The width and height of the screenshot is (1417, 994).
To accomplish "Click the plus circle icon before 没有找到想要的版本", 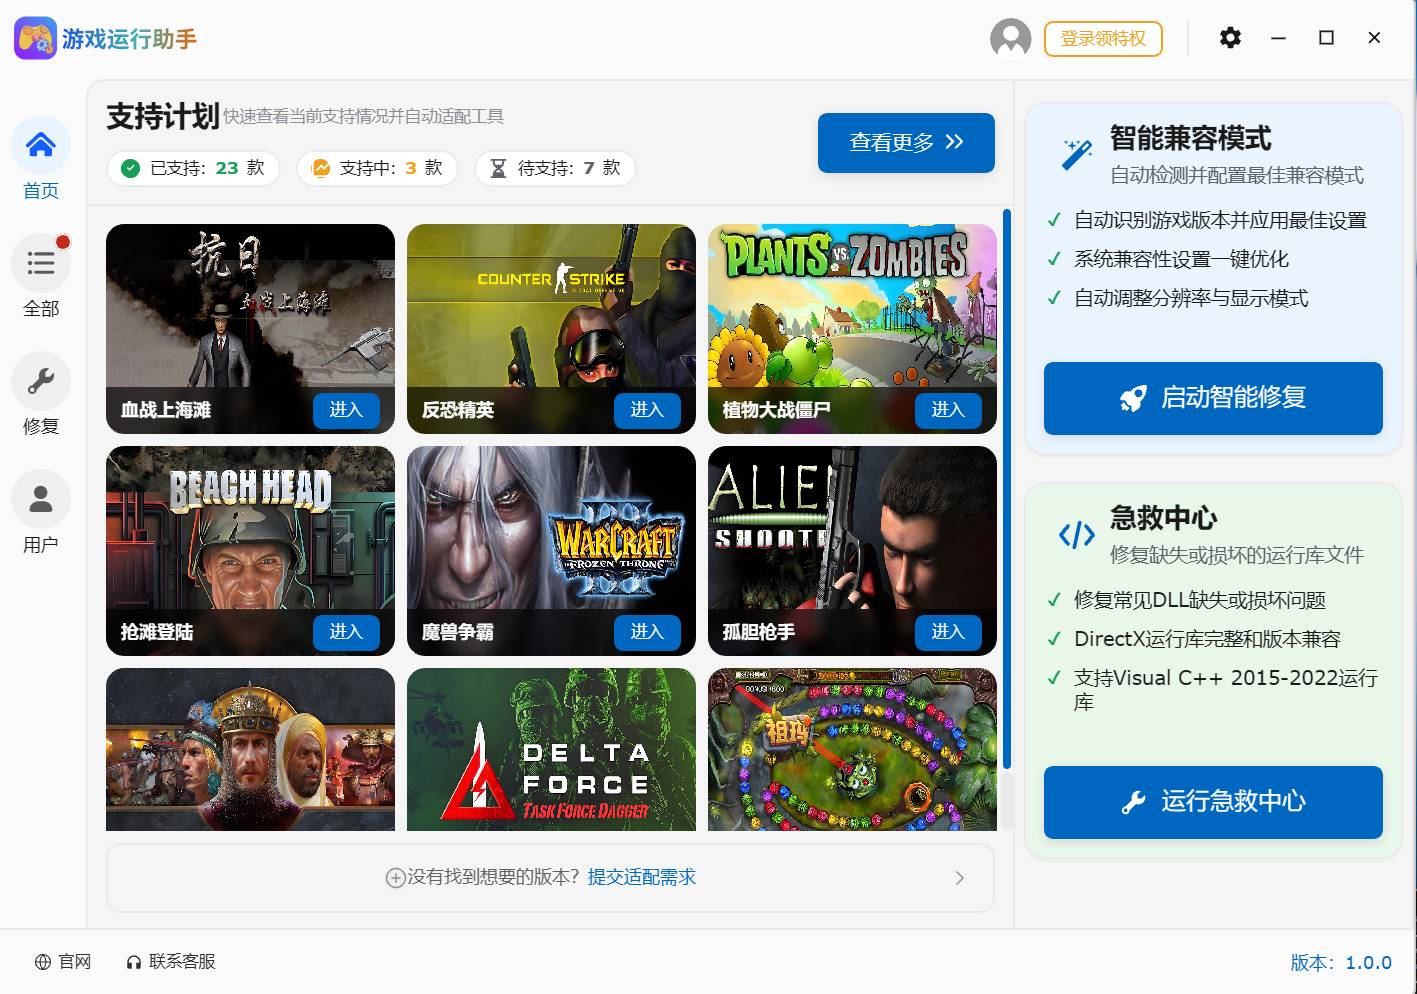I will [395, 878].
